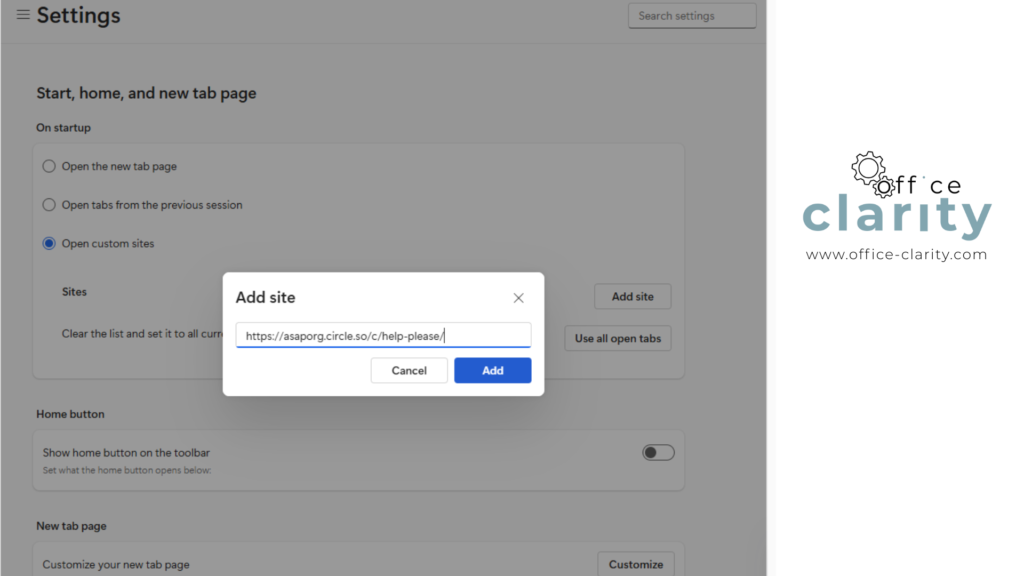Viewport: 1024px width, 576px height.
Task: Open Customize for the new tab page
Action: click(x=635, y=564)
